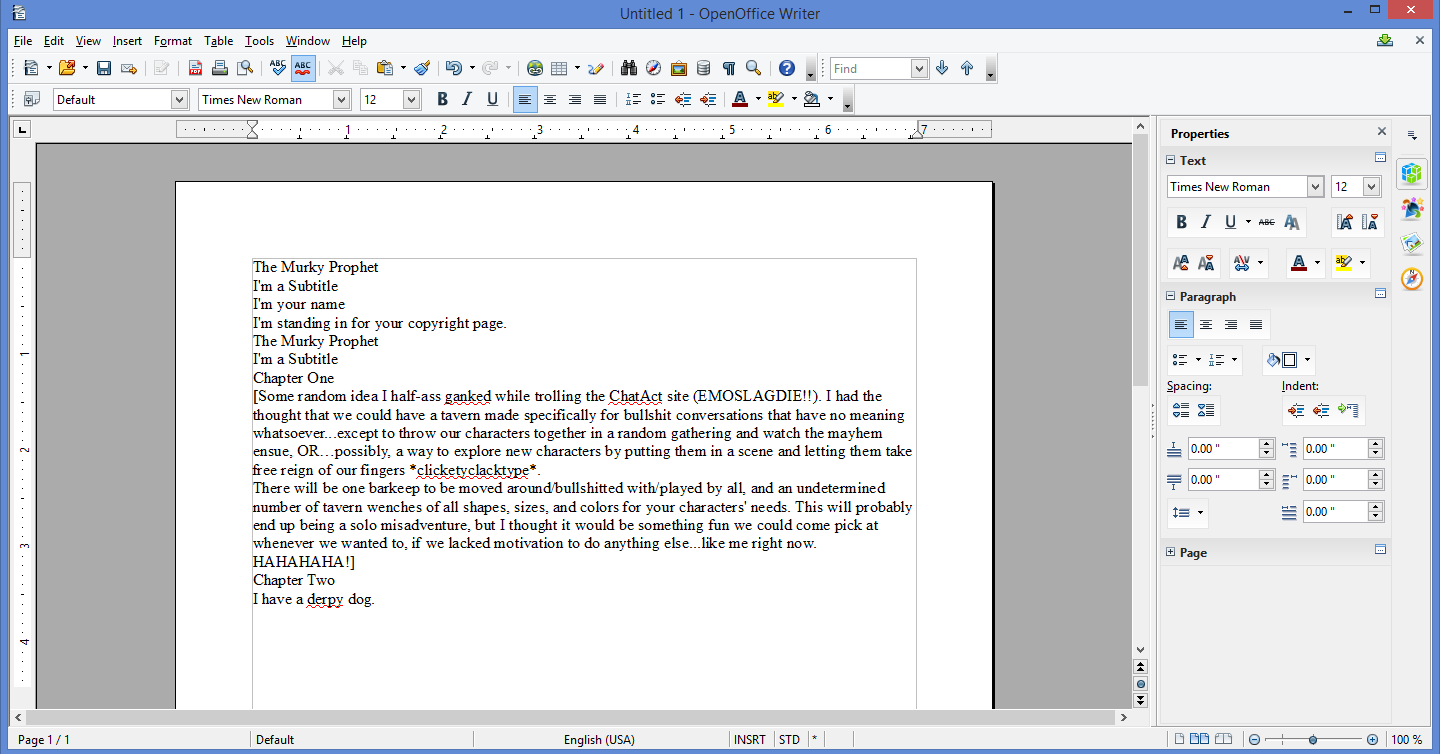Open the Tools menu
The width and height of the screenshot is (1440, 754).
pyautogui.click(x=259, y=41)
